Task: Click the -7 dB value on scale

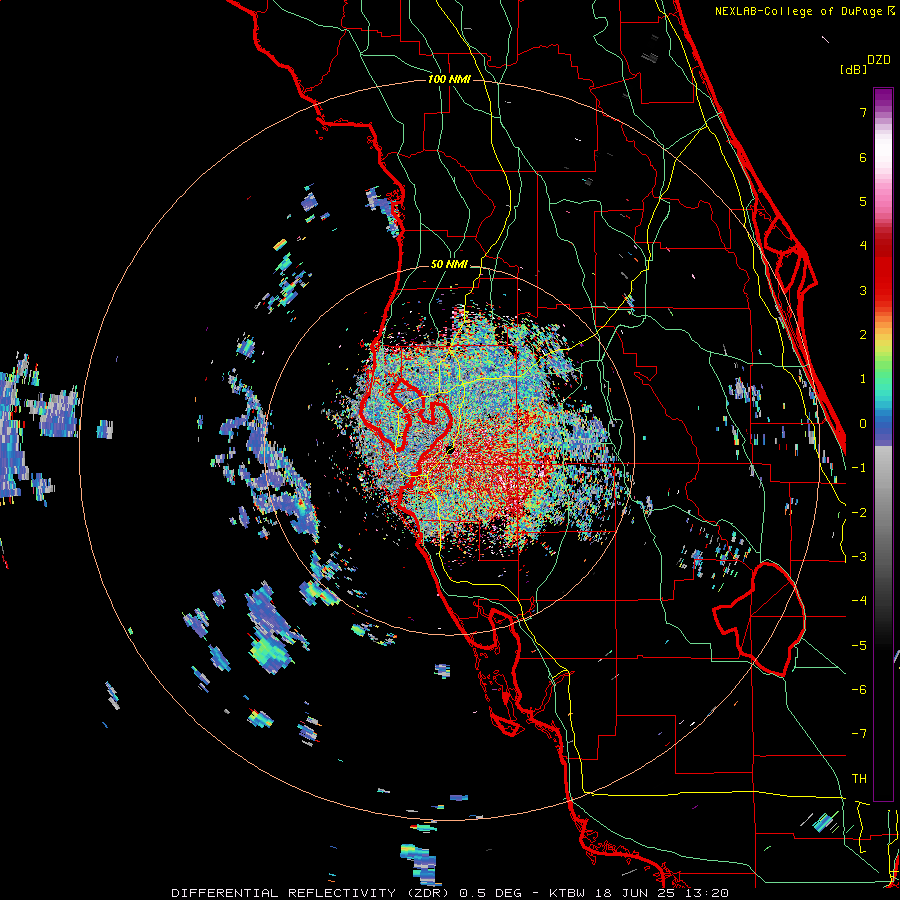Action: pos(859,734)
